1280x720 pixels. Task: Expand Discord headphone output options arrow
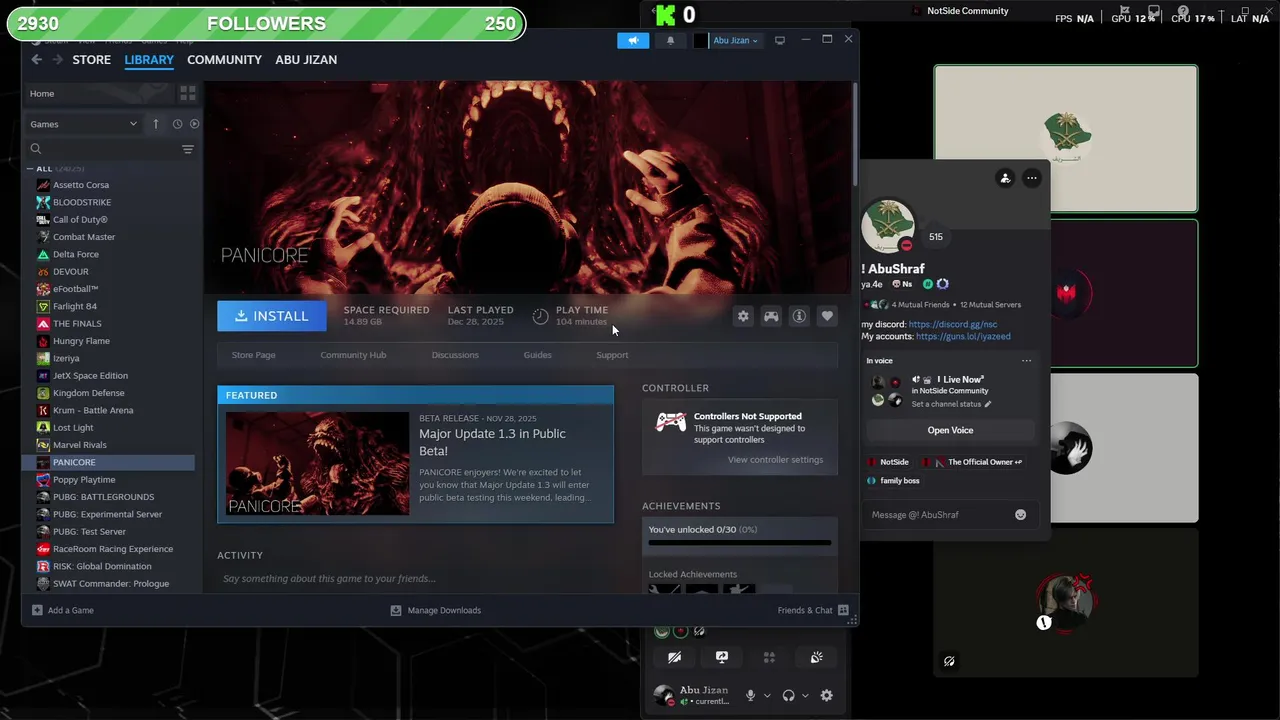click(805, 695)
